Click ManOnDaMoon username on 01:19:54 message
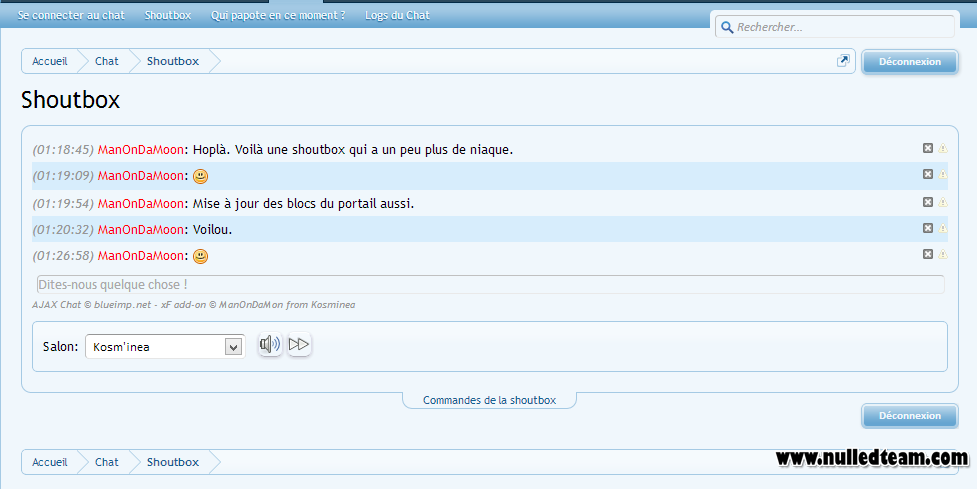Screen dimensions: 977x489 coord(141,204)
